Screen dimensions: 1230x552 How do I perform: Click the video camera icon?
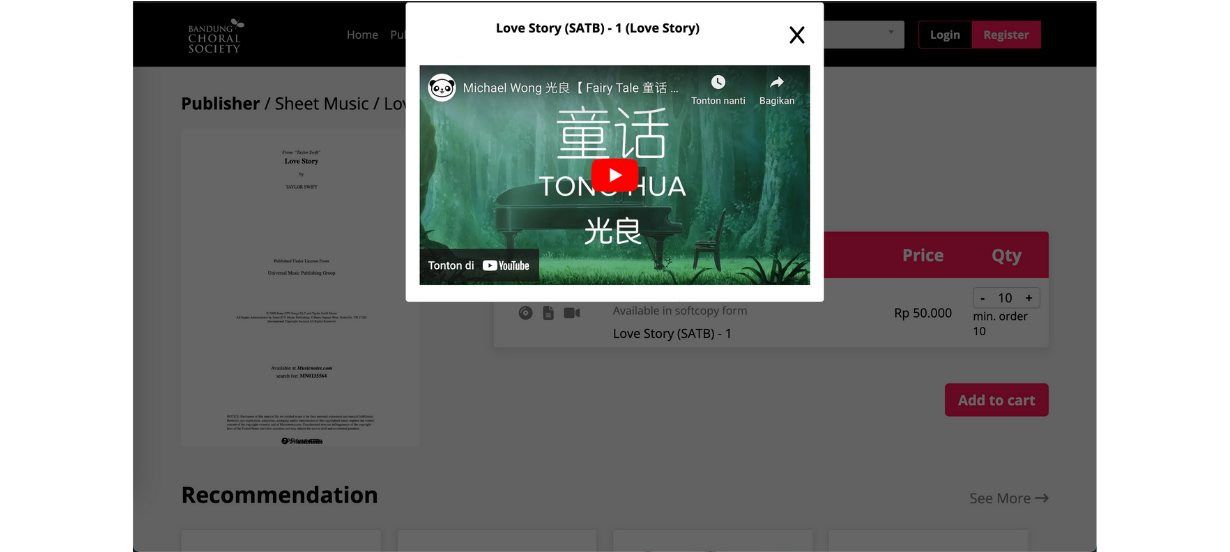[571, 313]
